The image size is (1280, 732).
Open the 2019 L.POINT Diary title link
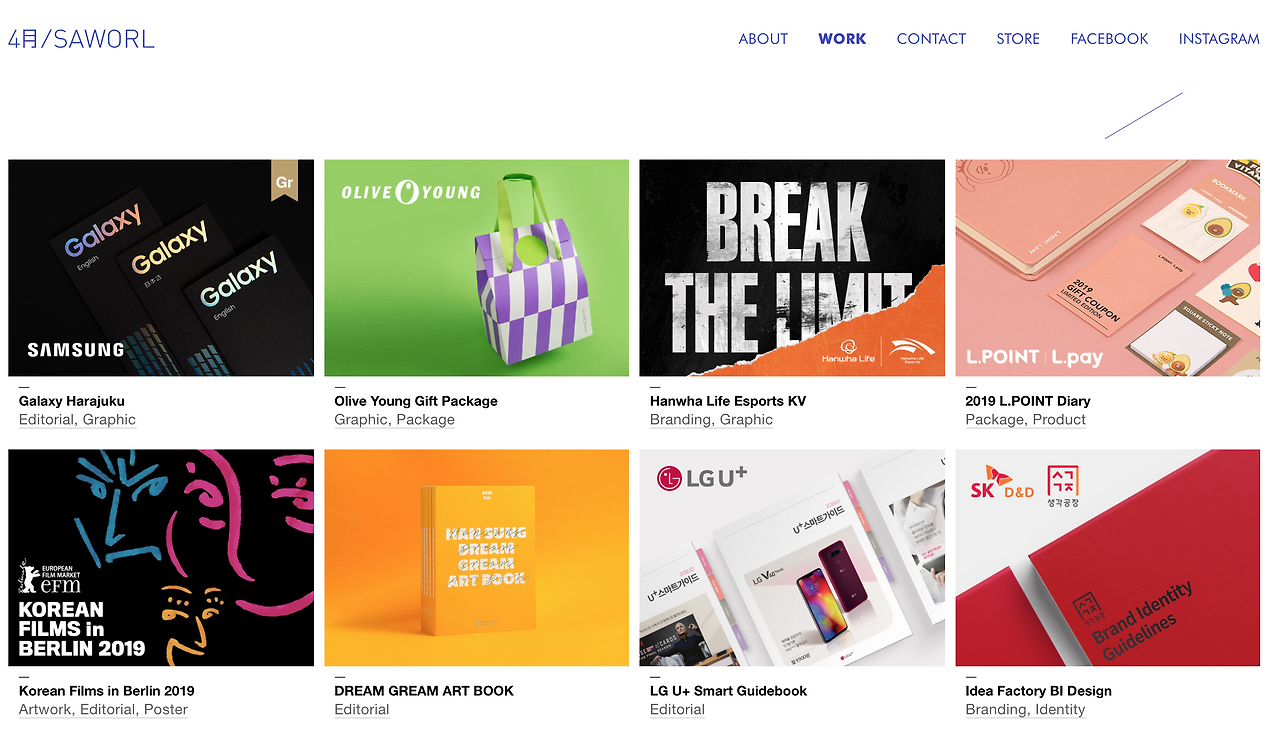[x=1028, y=401]
